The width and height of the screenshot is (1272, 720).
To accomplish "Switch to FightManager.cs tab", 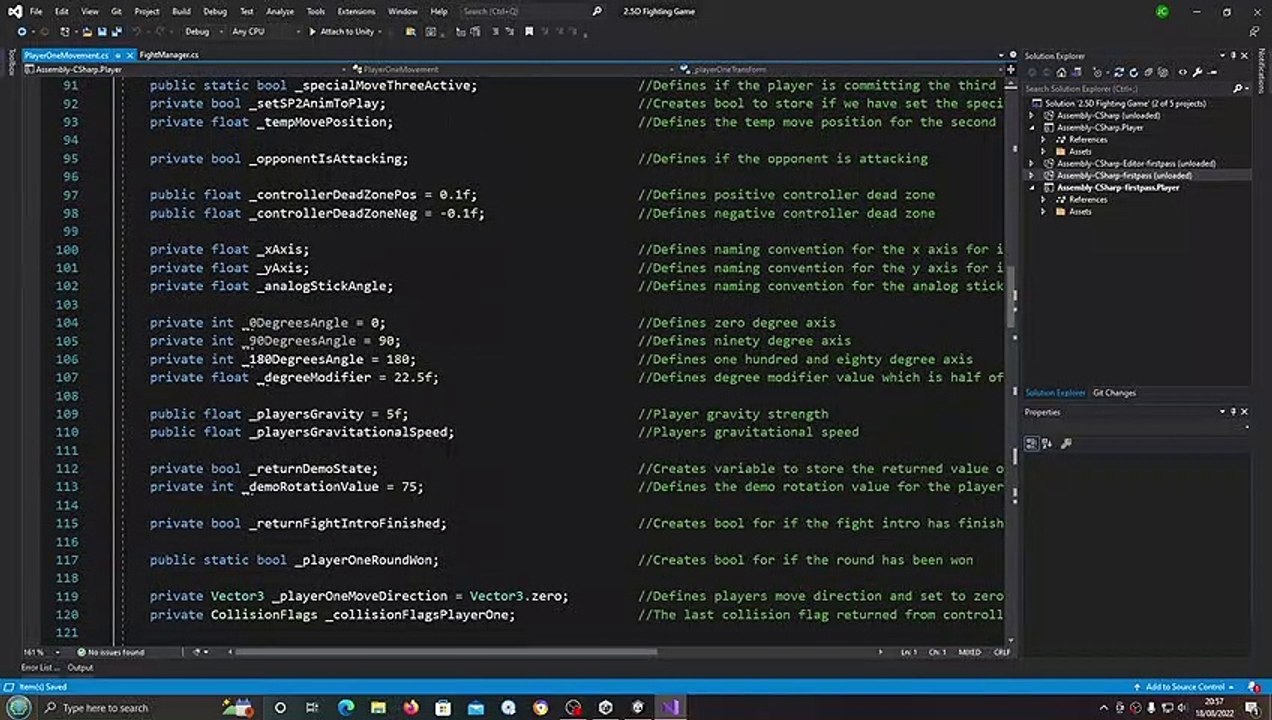I will tap(169, 55).
